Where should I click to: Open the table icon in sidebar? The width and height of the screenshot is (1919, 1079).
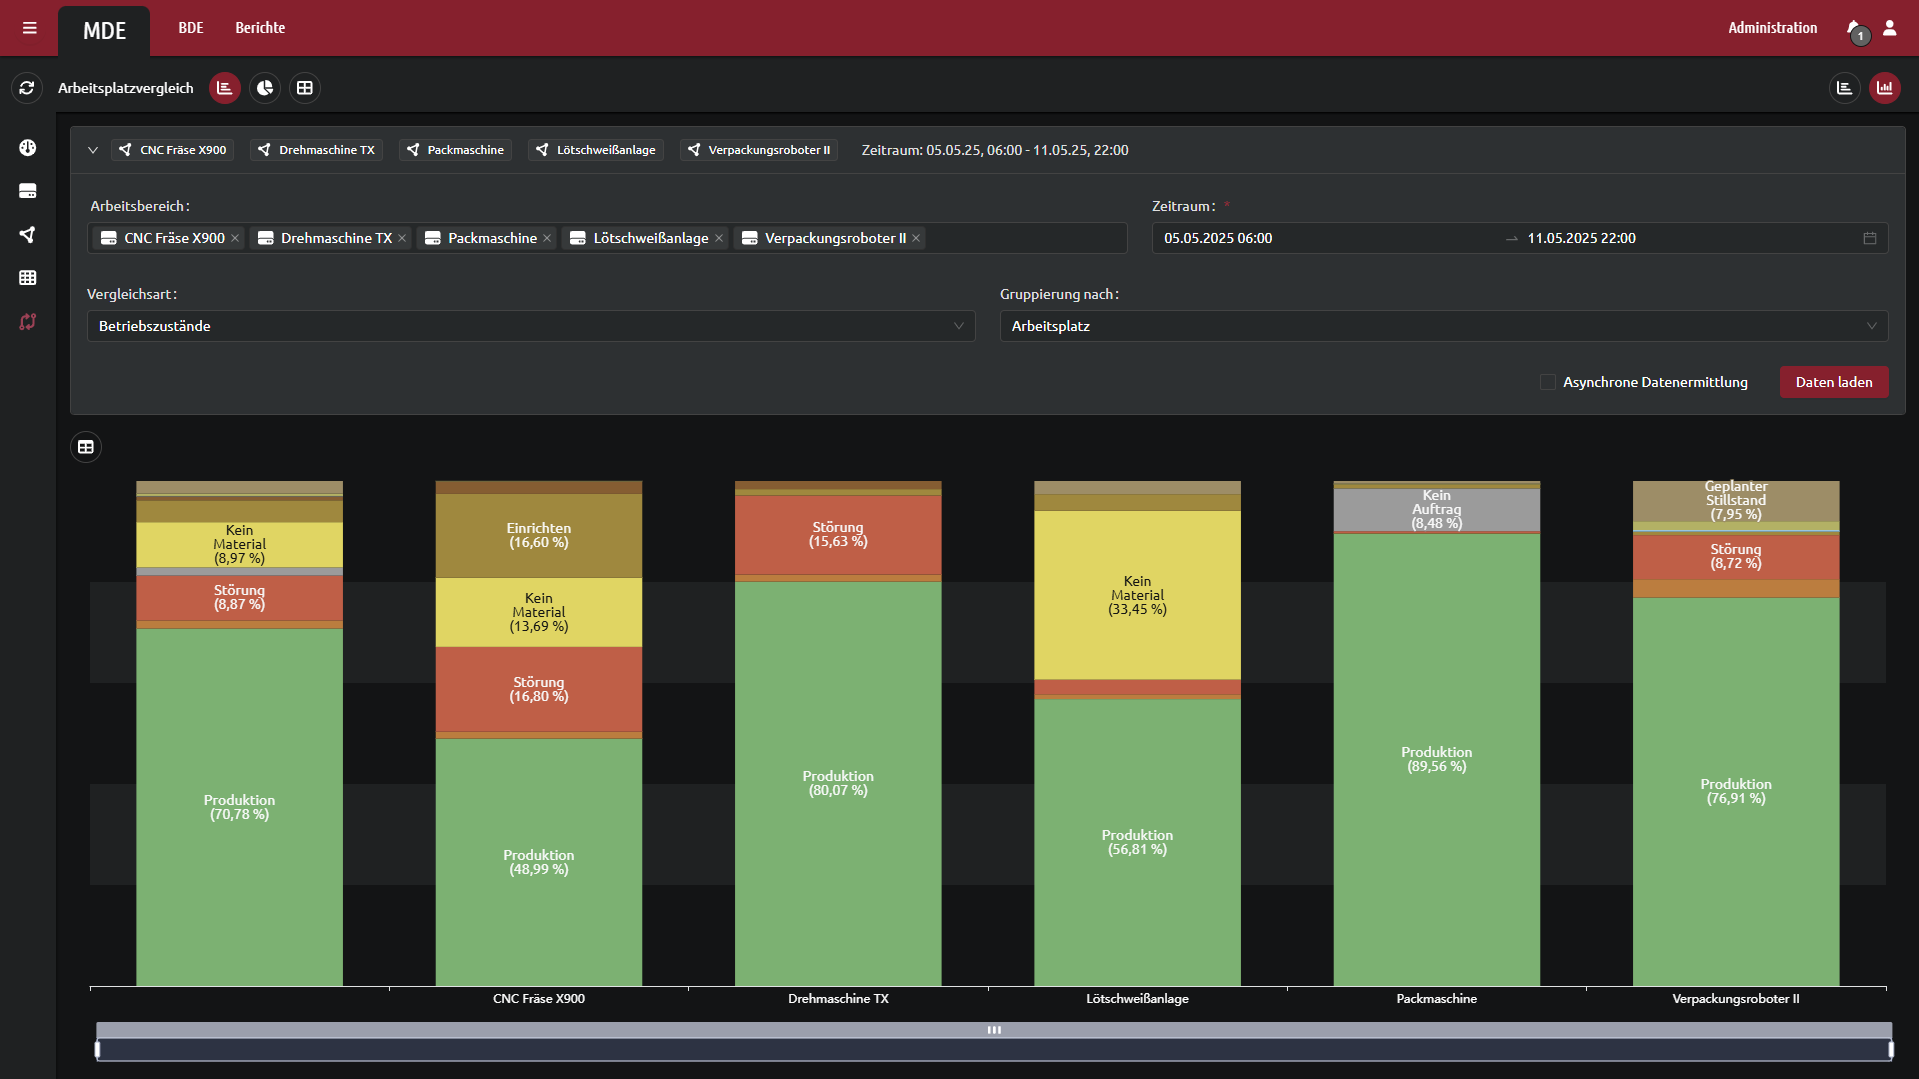(28, 278)
